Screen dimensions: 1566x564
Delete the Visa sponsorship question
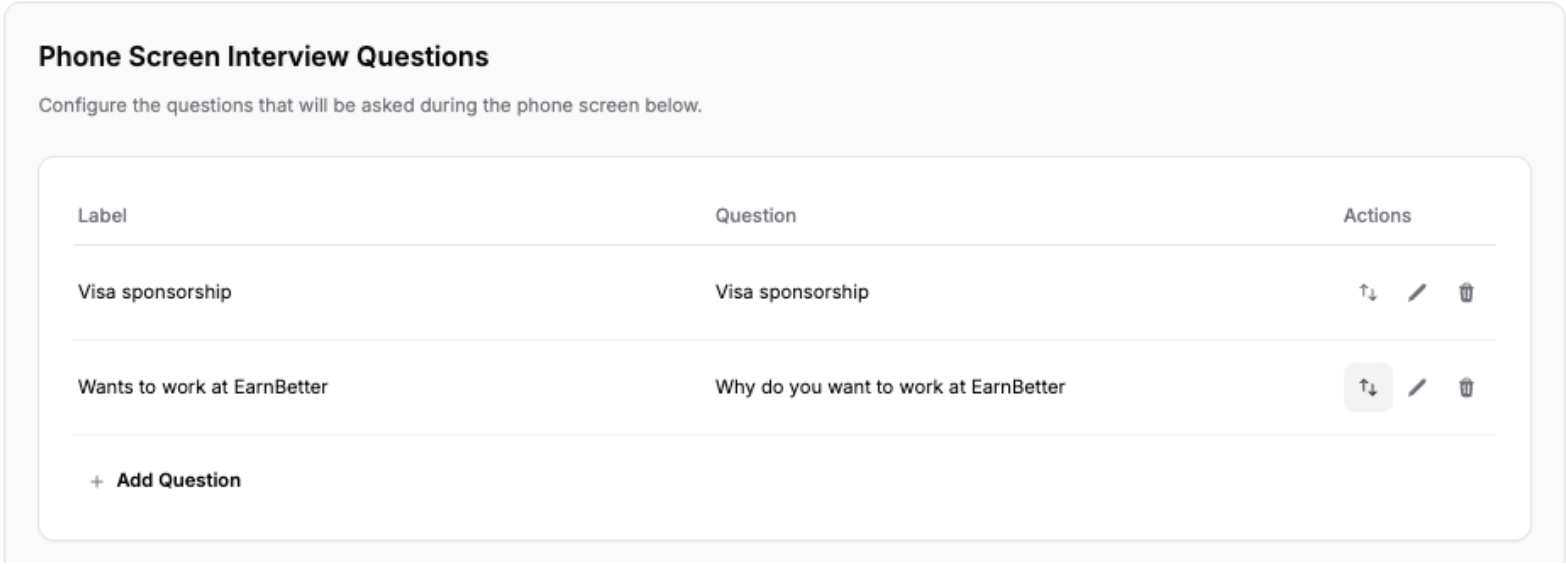point(1465,293)
